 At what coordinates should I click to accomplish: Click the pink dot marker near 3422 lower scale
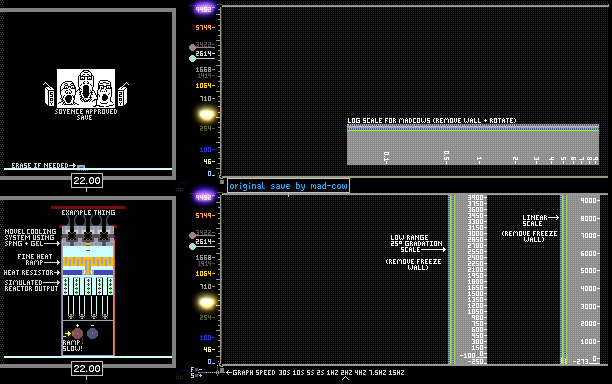[192, 235]
